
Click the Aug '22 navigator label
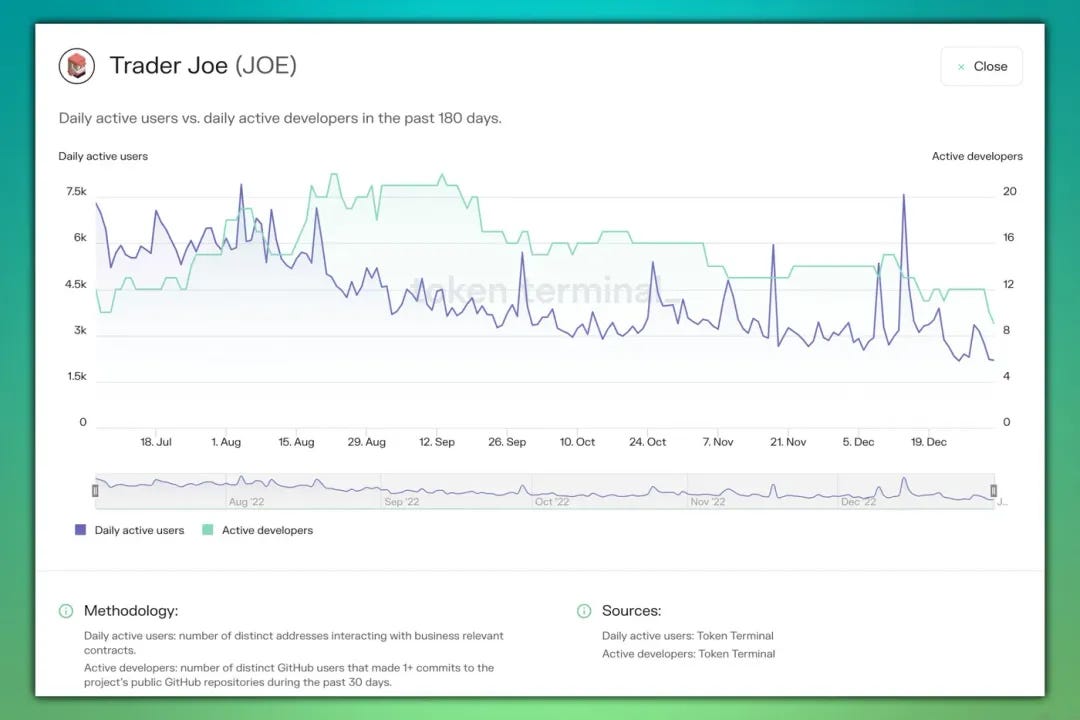click(x=246, y=502)
